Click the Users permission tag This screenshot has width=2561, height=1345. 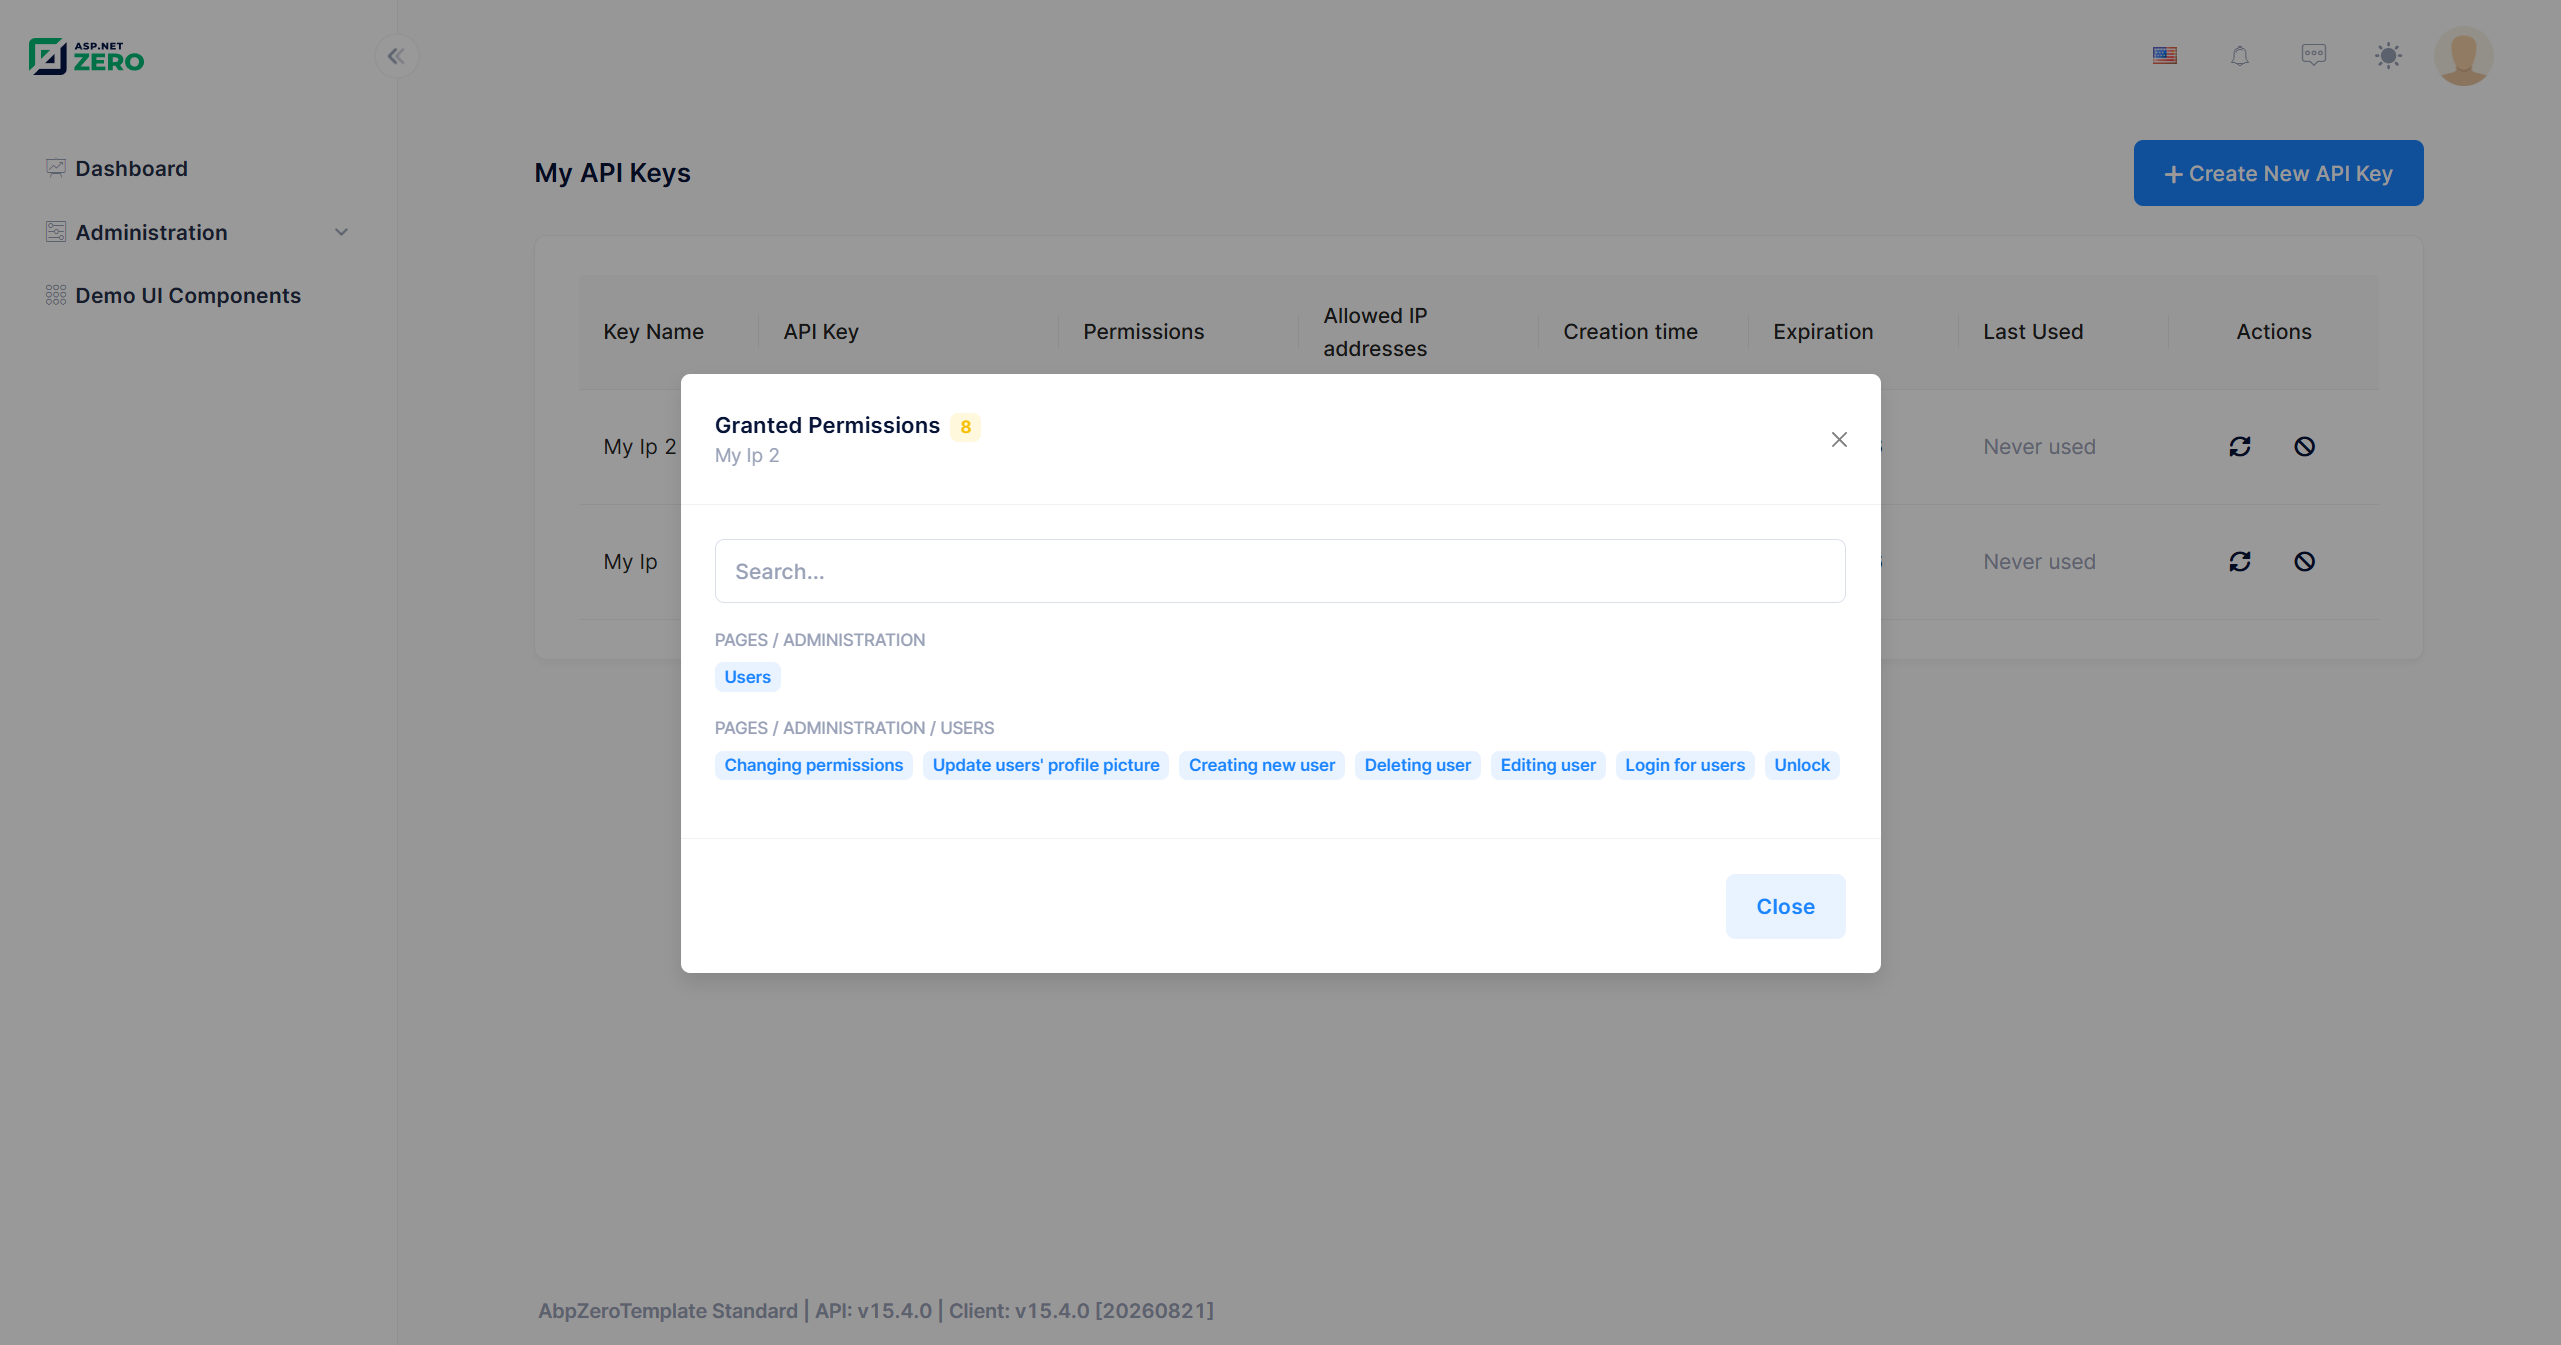coord(747,677)
